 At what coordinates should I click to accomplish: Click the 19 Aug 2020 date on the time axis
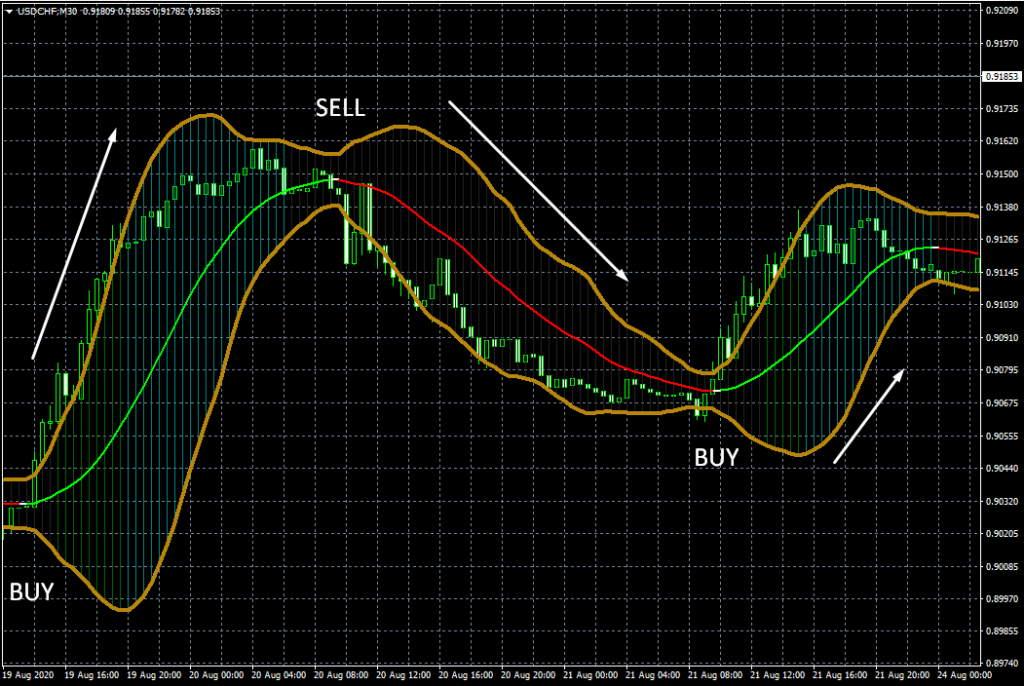(x=29, y=676)
